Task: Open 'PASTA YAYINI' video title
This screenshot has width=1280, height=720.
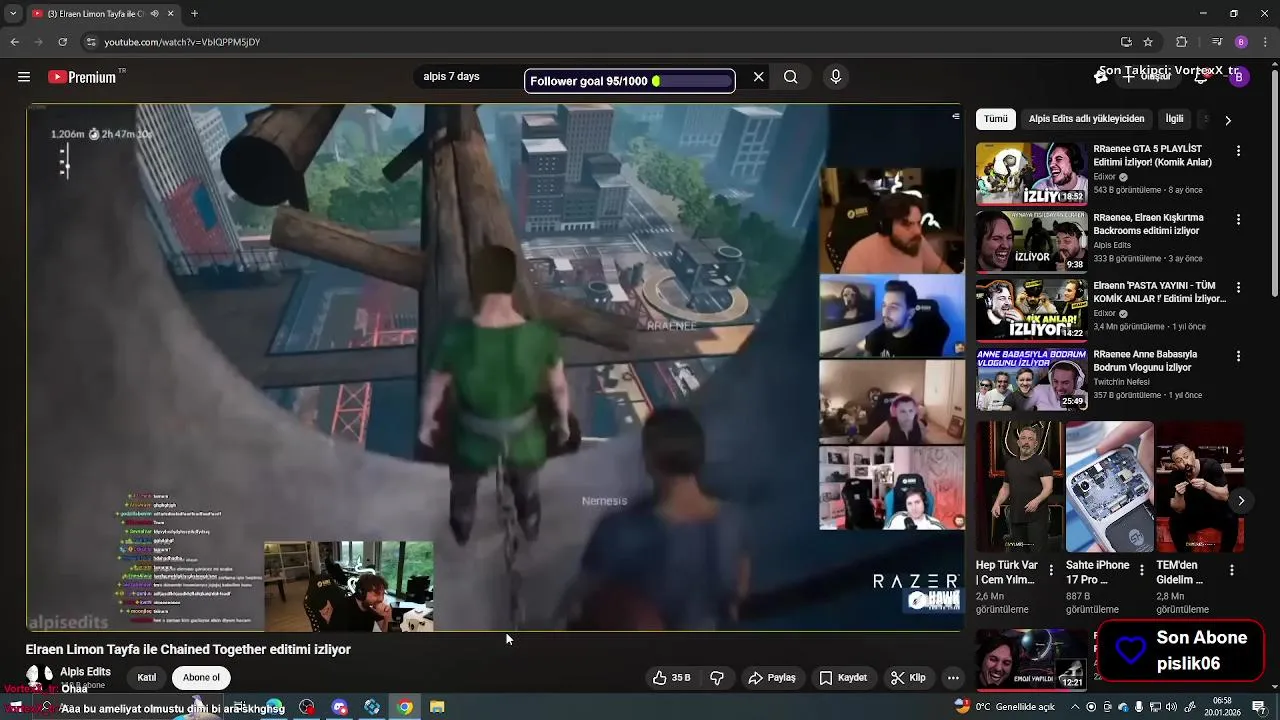Action: tap(1159, 292)
